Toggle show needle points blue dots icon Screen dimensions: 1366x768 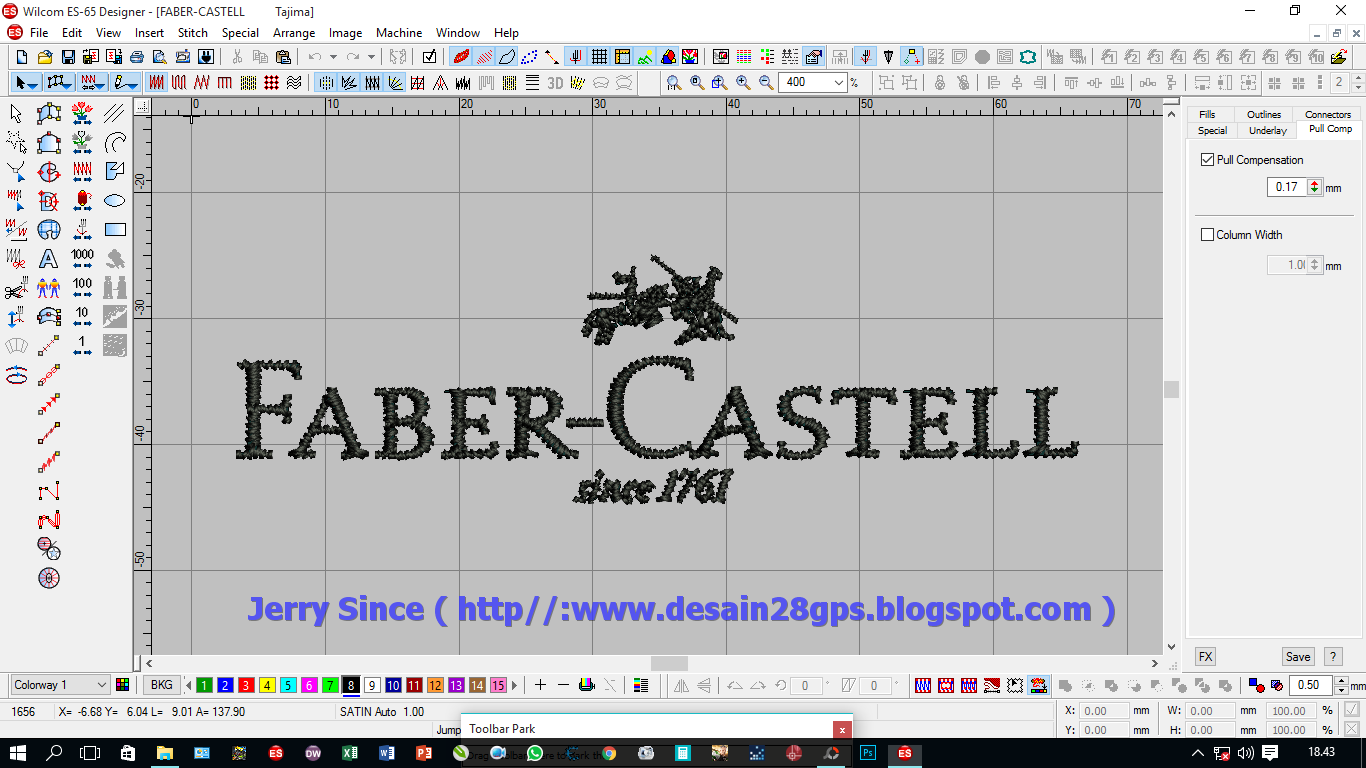530,57
